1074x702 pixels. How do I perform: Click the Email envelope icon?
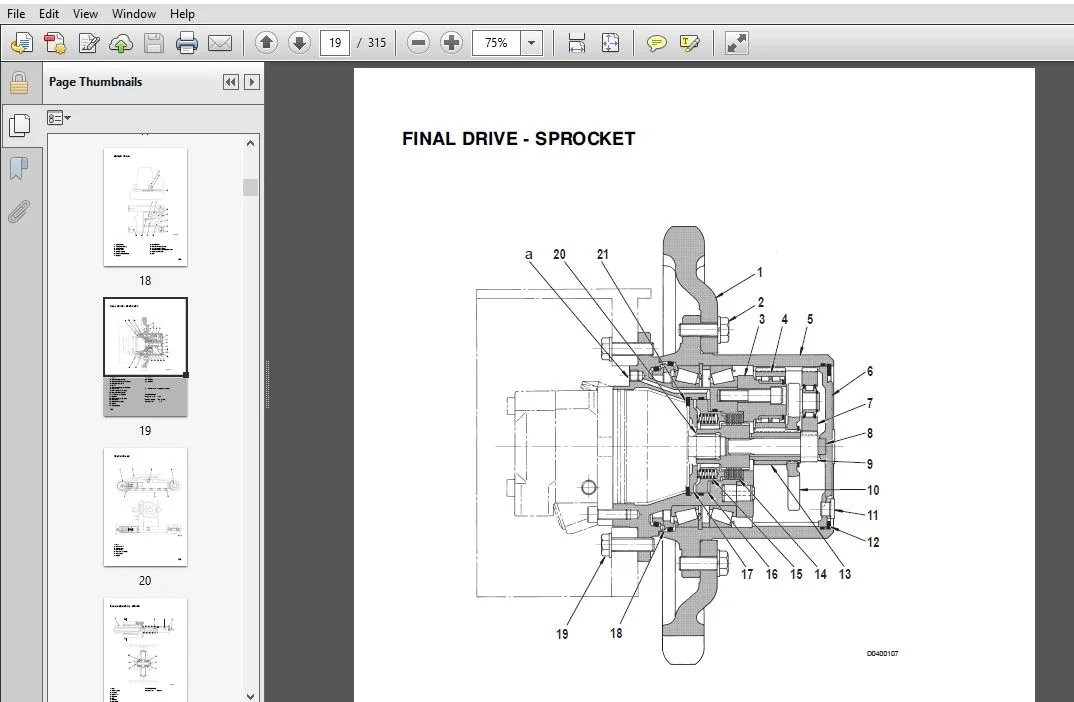pyautogui.click(x=220, y=43)
